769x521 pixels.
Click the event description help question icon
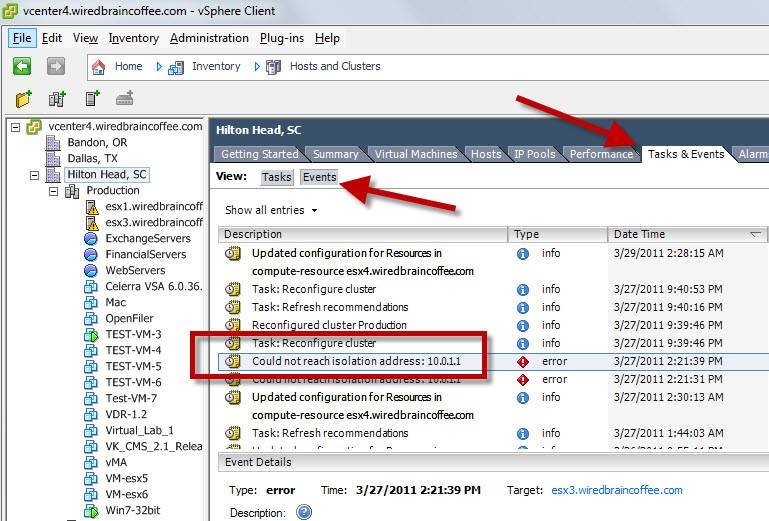pyautogui.click(x=304, y=512)
